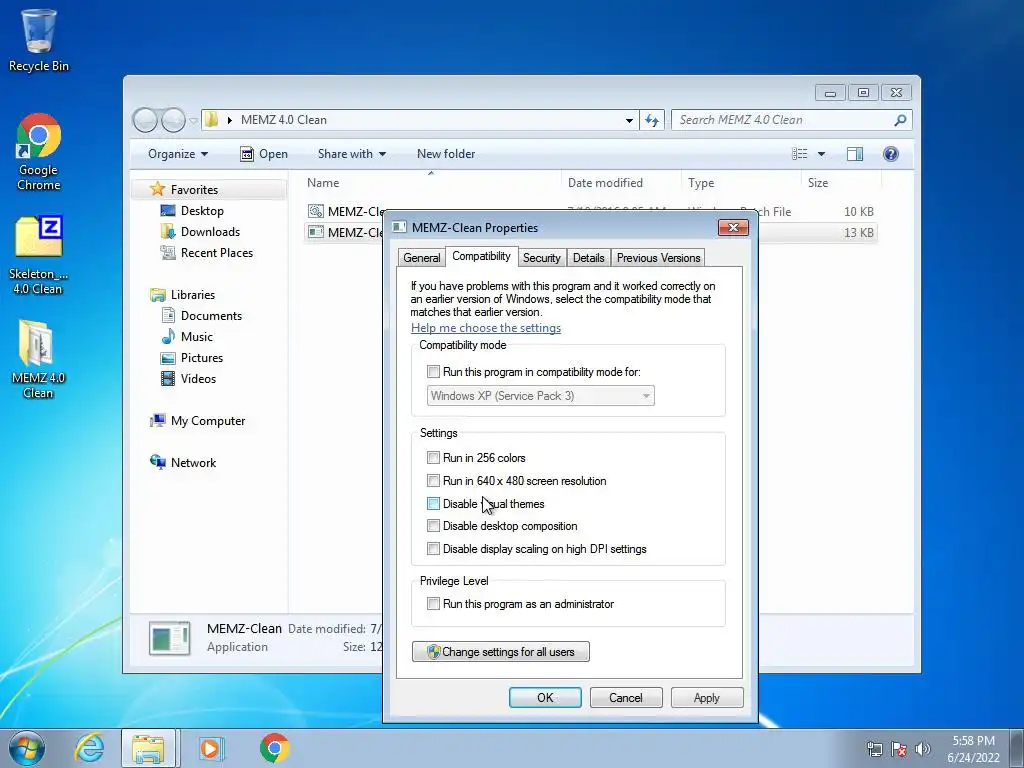Open the view options dropdown arrow
Screen dimensions: 1024x768
pyautogui.click(x=822, y=154)
